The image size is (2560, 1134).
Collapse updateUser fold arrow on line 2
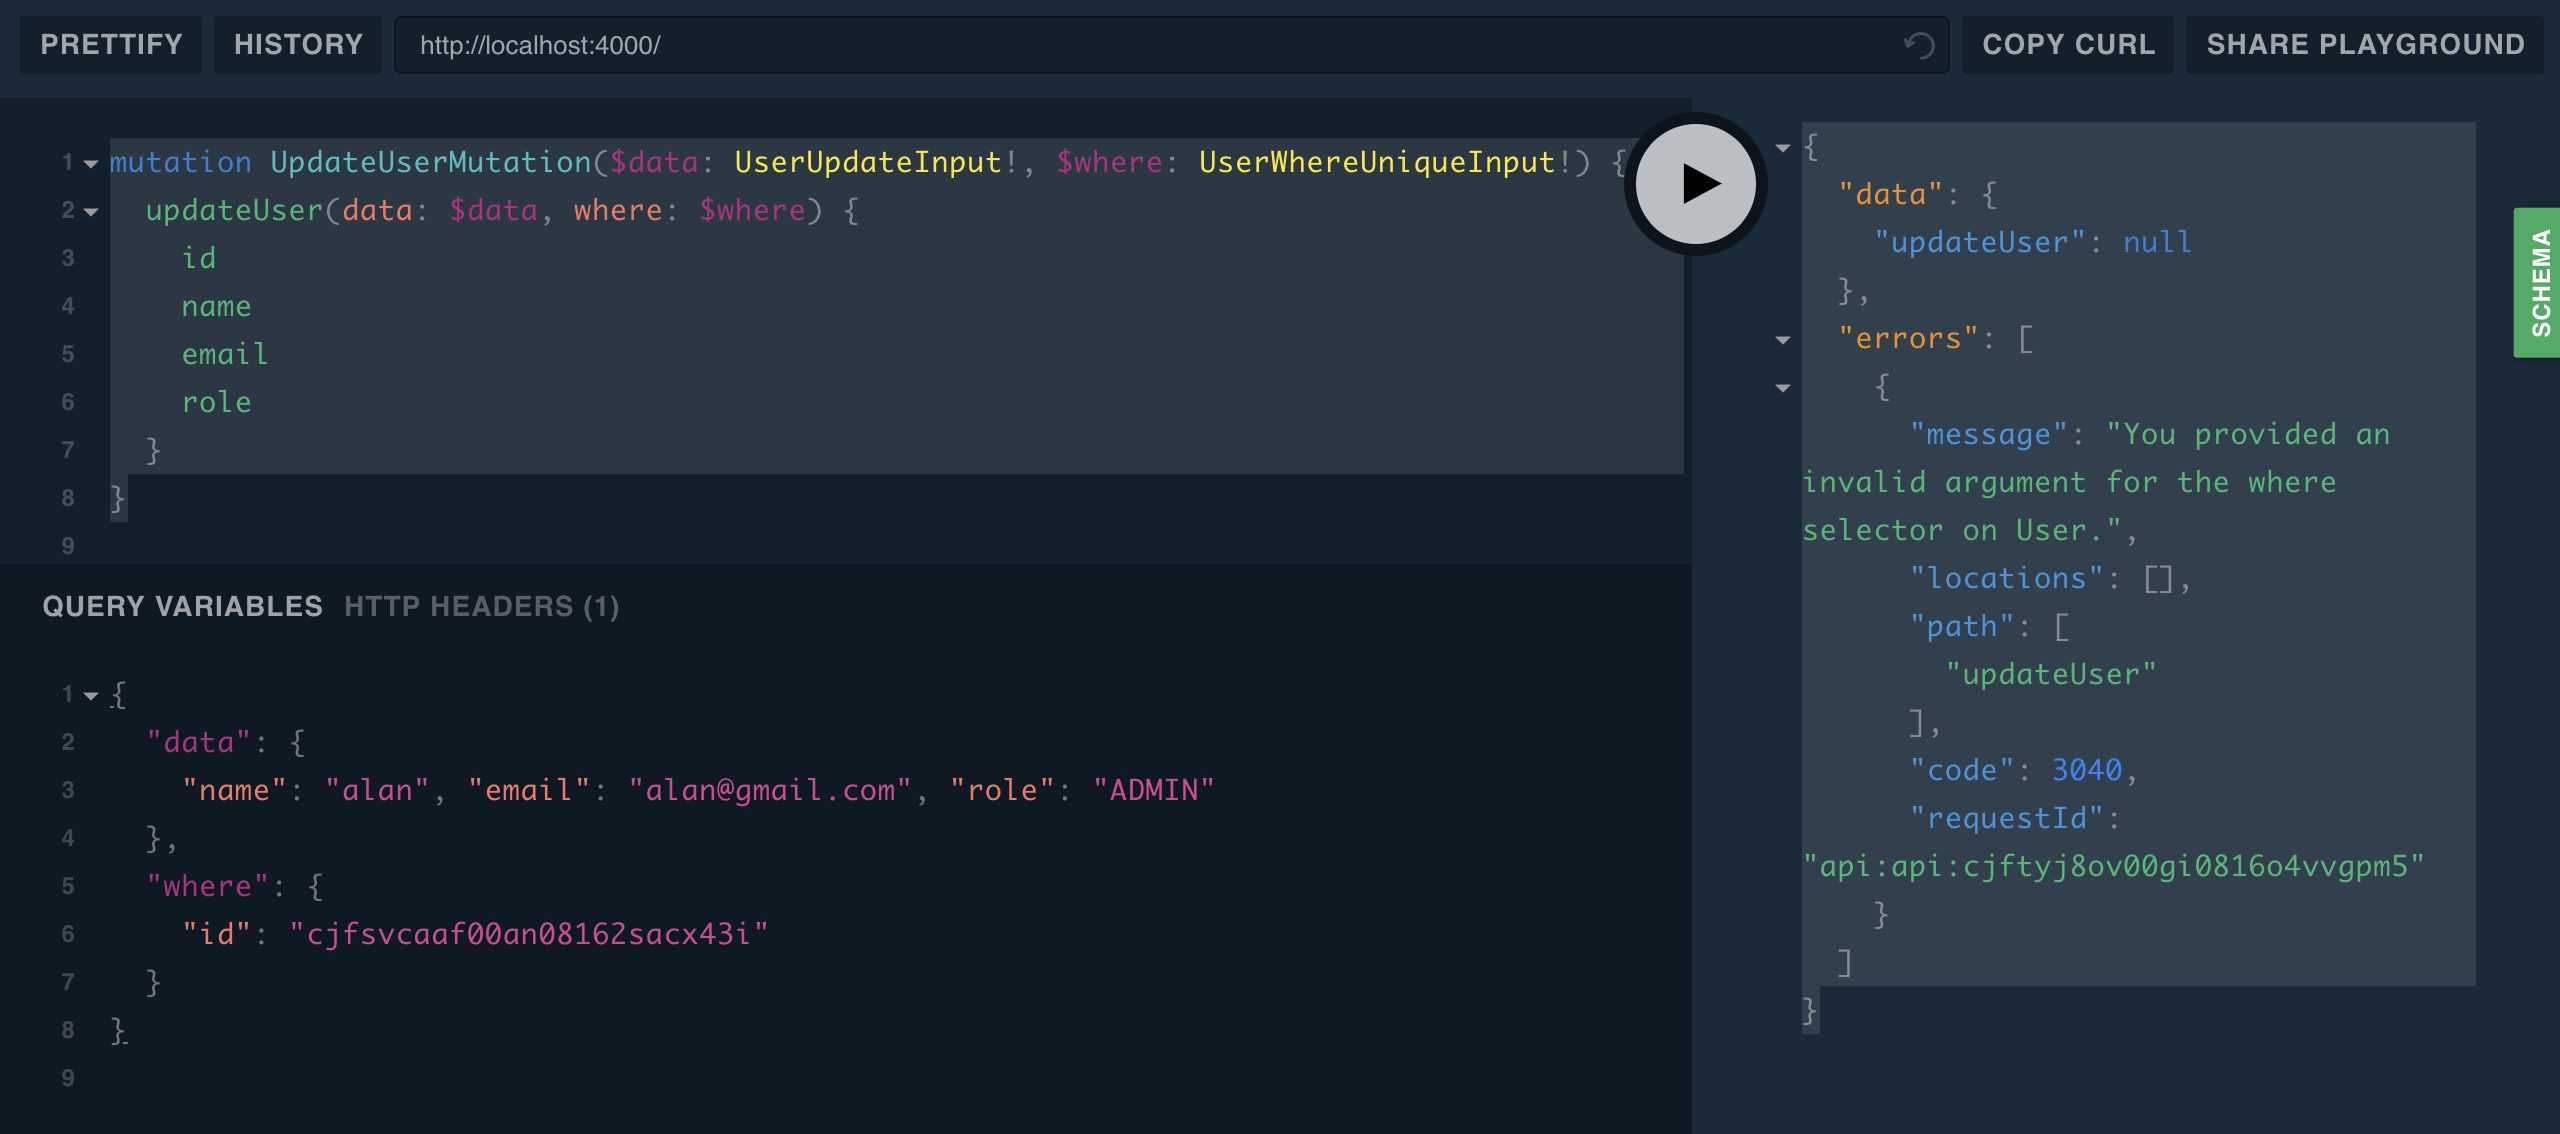coord(91,212)
